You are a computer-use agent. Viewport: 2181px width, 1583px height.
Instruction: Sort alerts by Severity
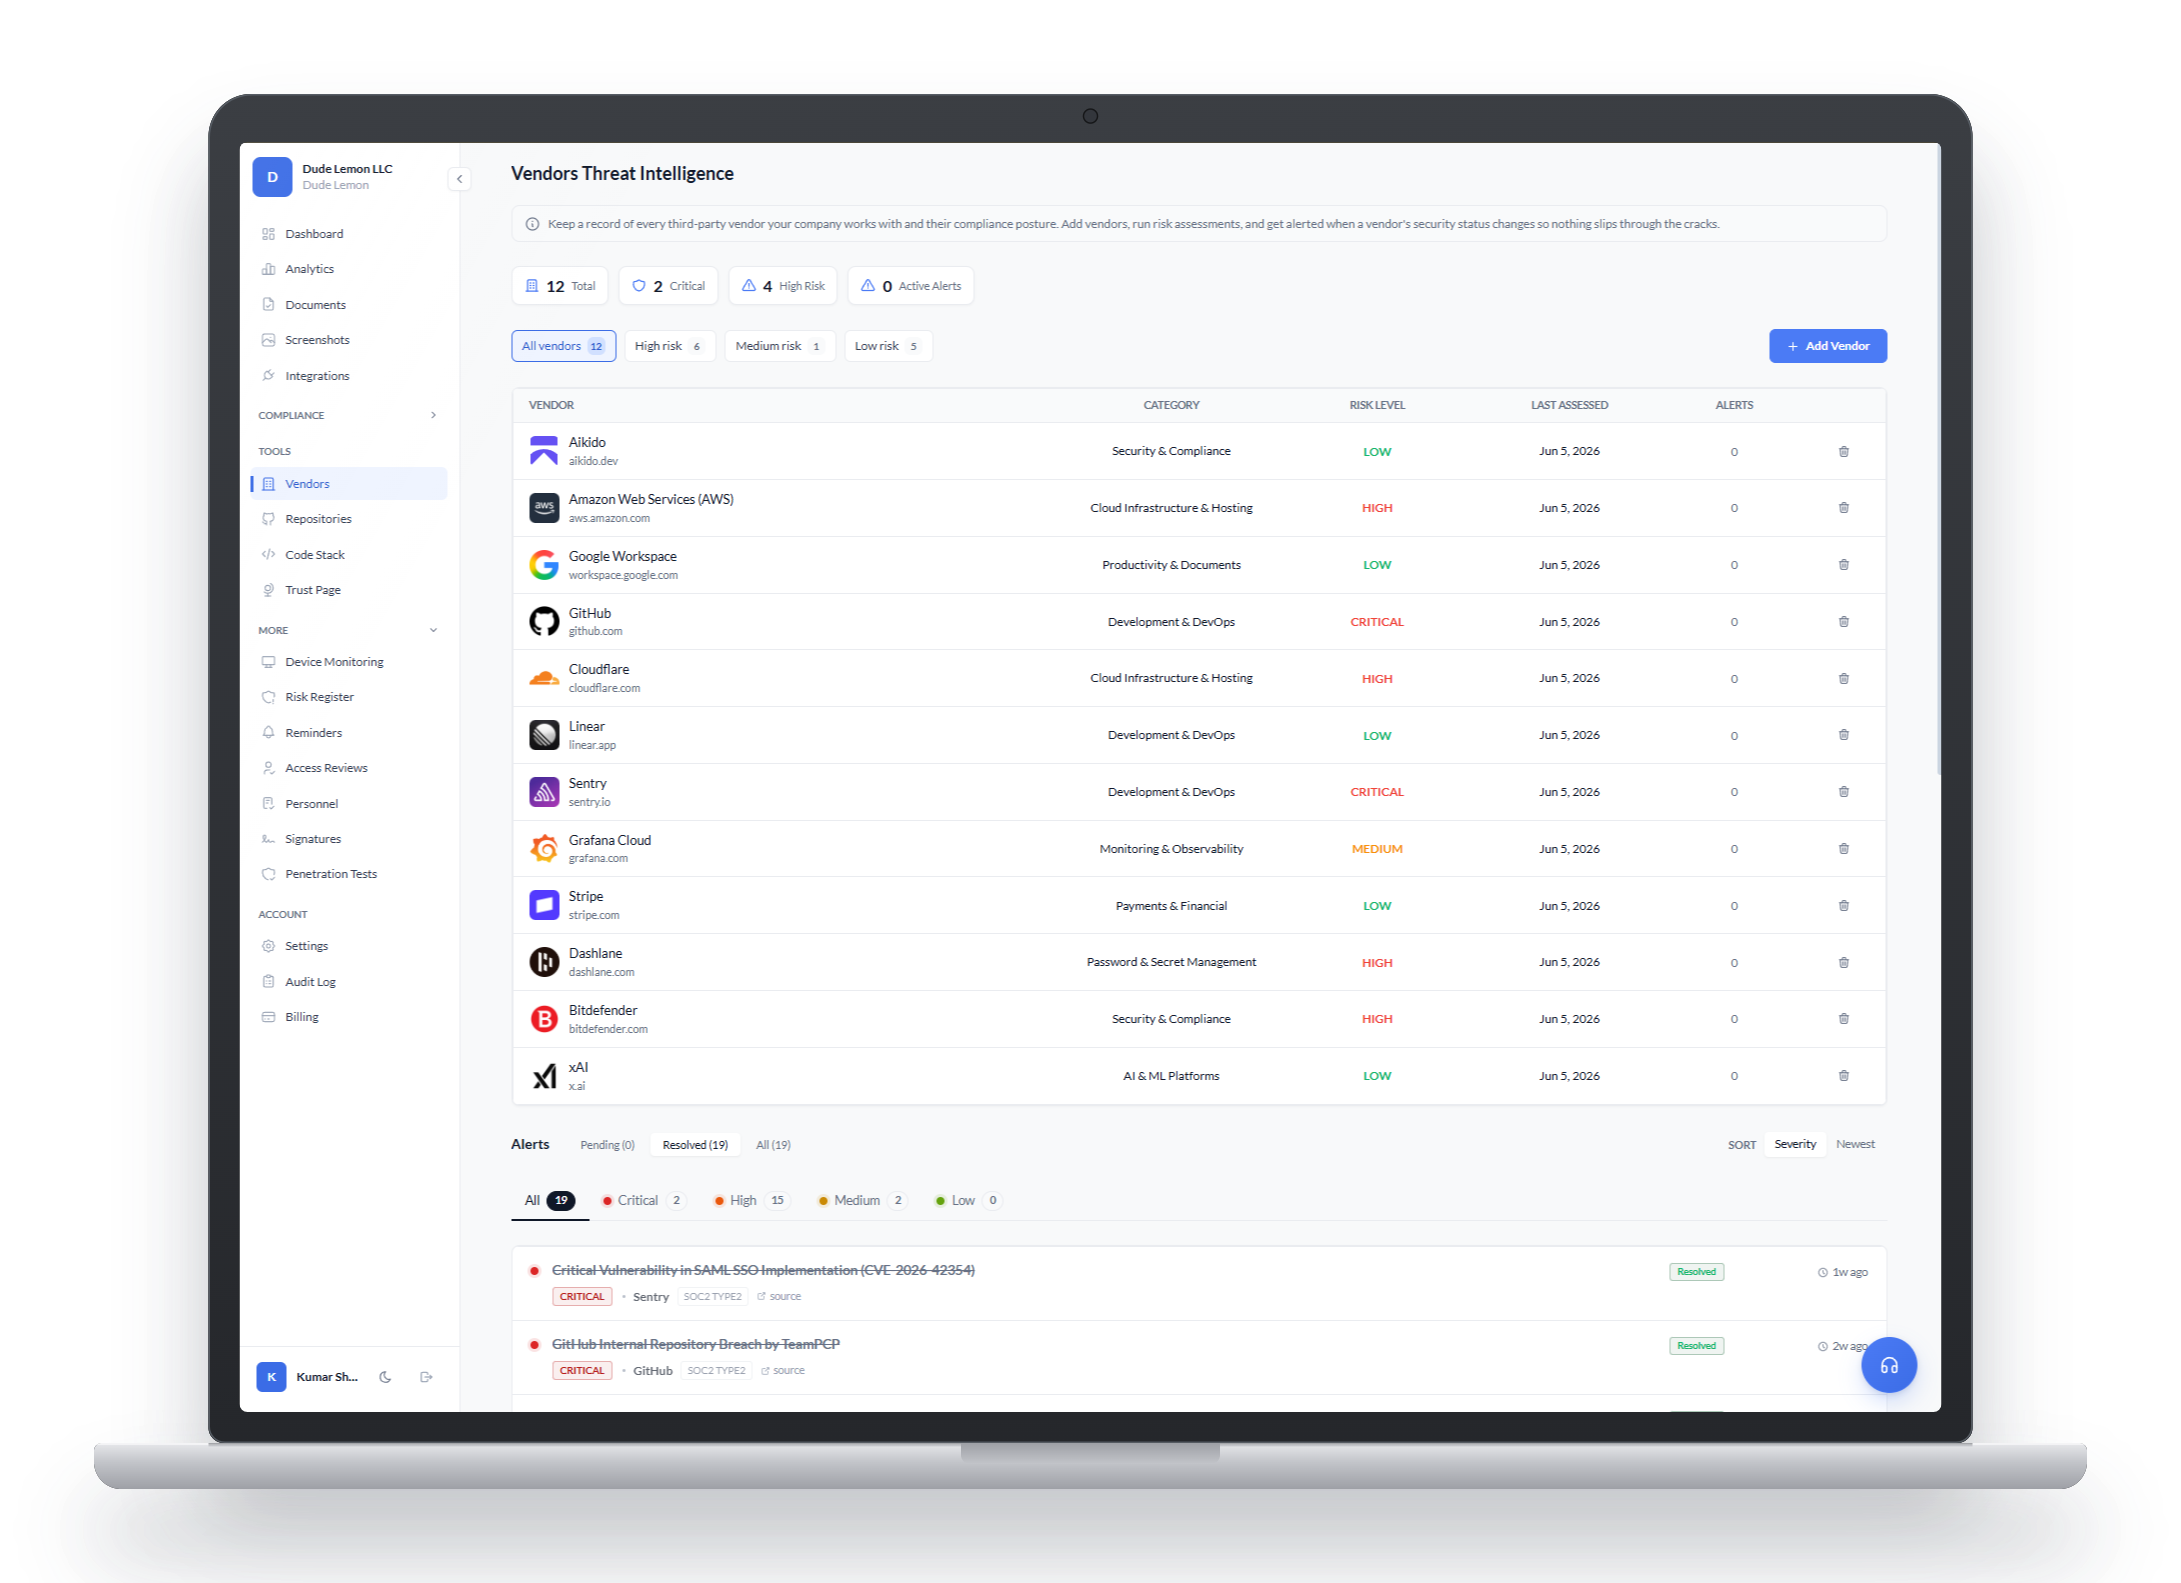click(x=1795, y=1144)
